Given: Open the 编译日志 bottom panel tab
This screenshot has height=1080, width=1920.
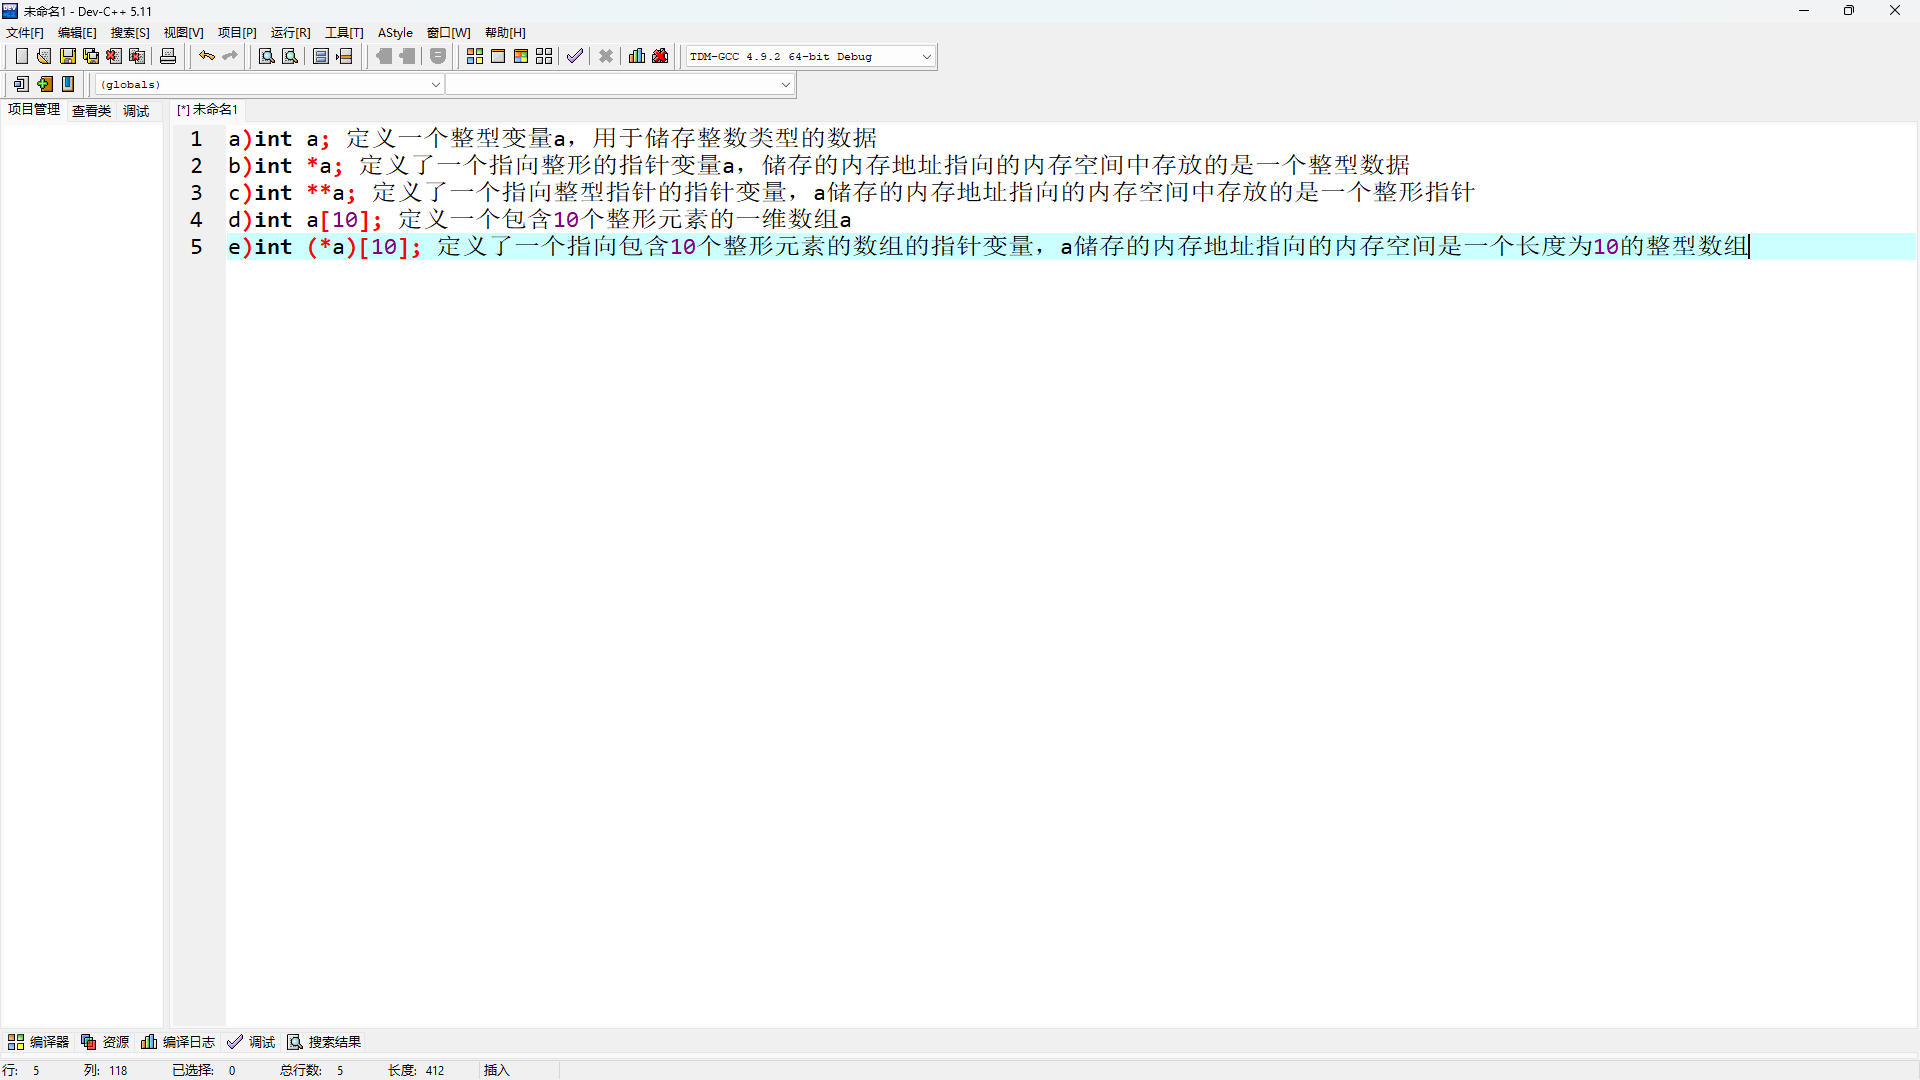Looking at the screenshot, I should 178,1042.
